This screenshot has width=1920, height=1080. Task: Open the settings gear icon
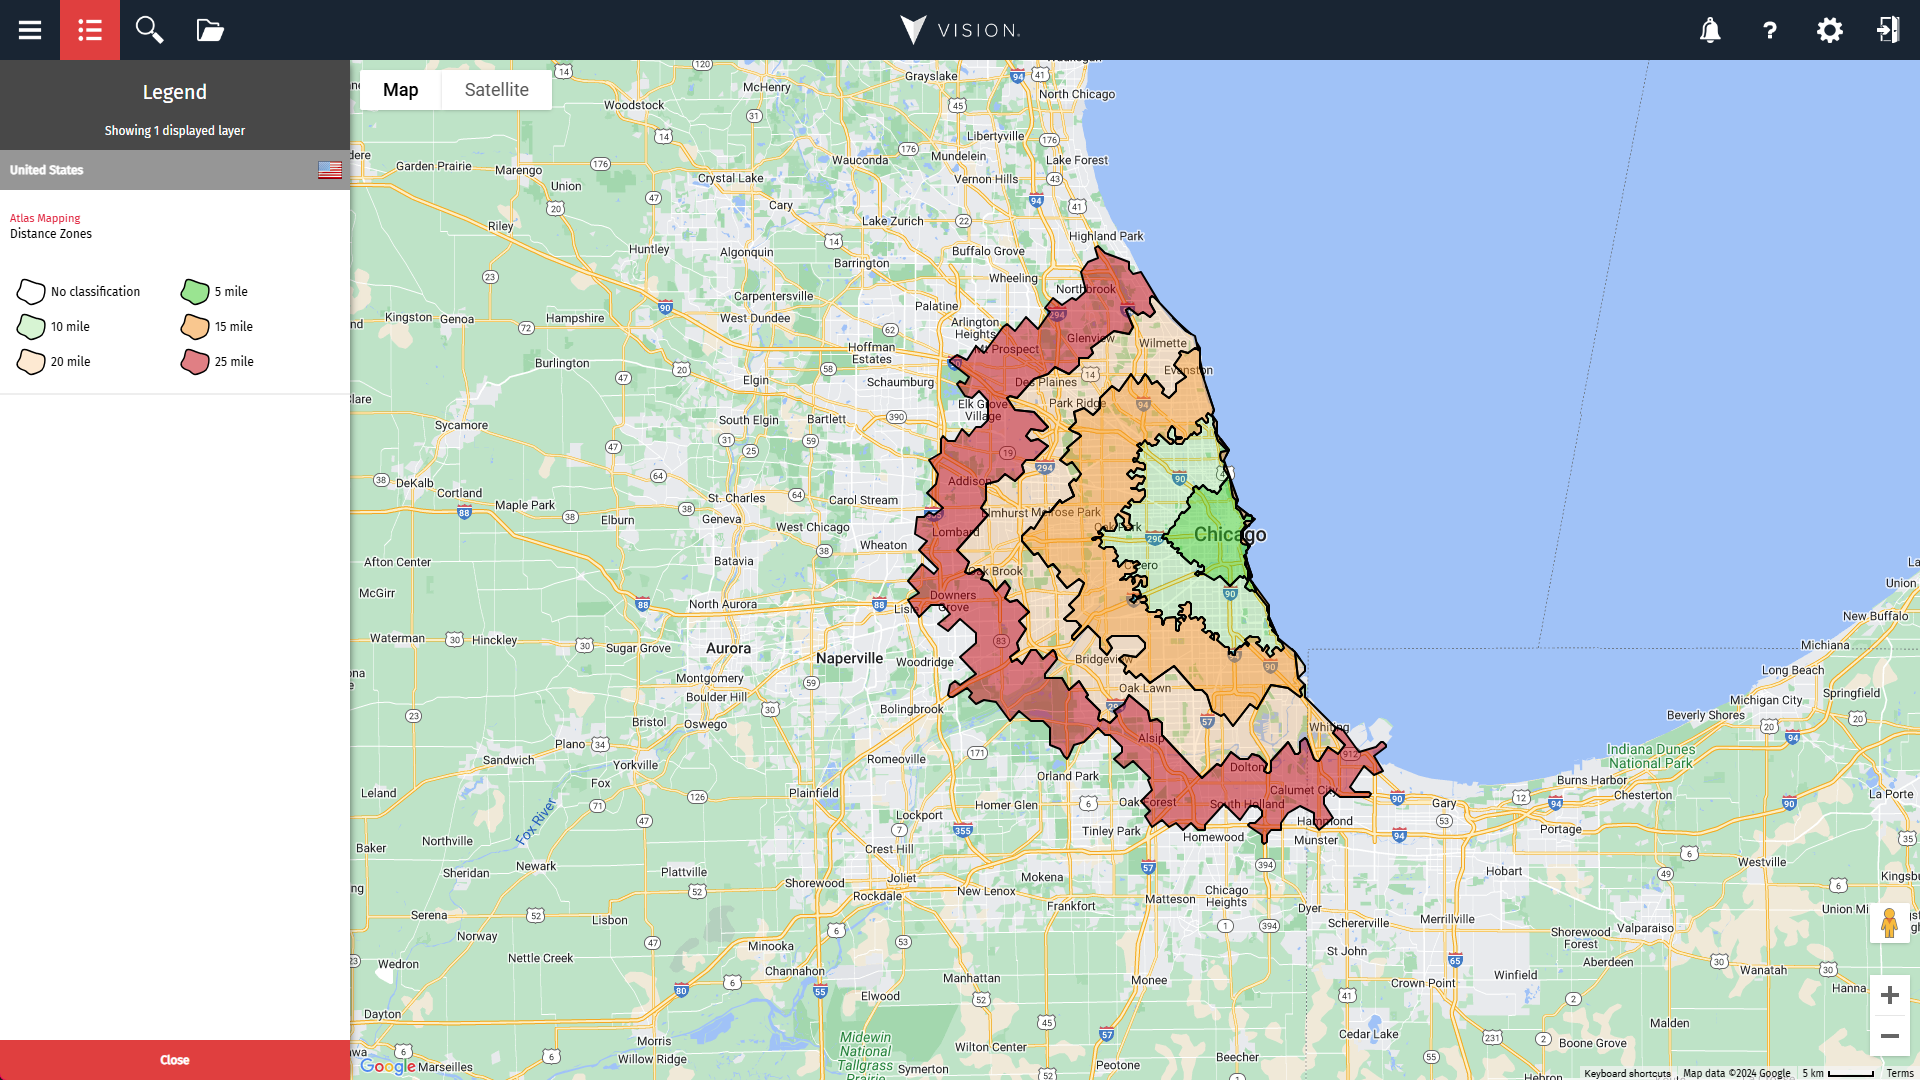1829,30
